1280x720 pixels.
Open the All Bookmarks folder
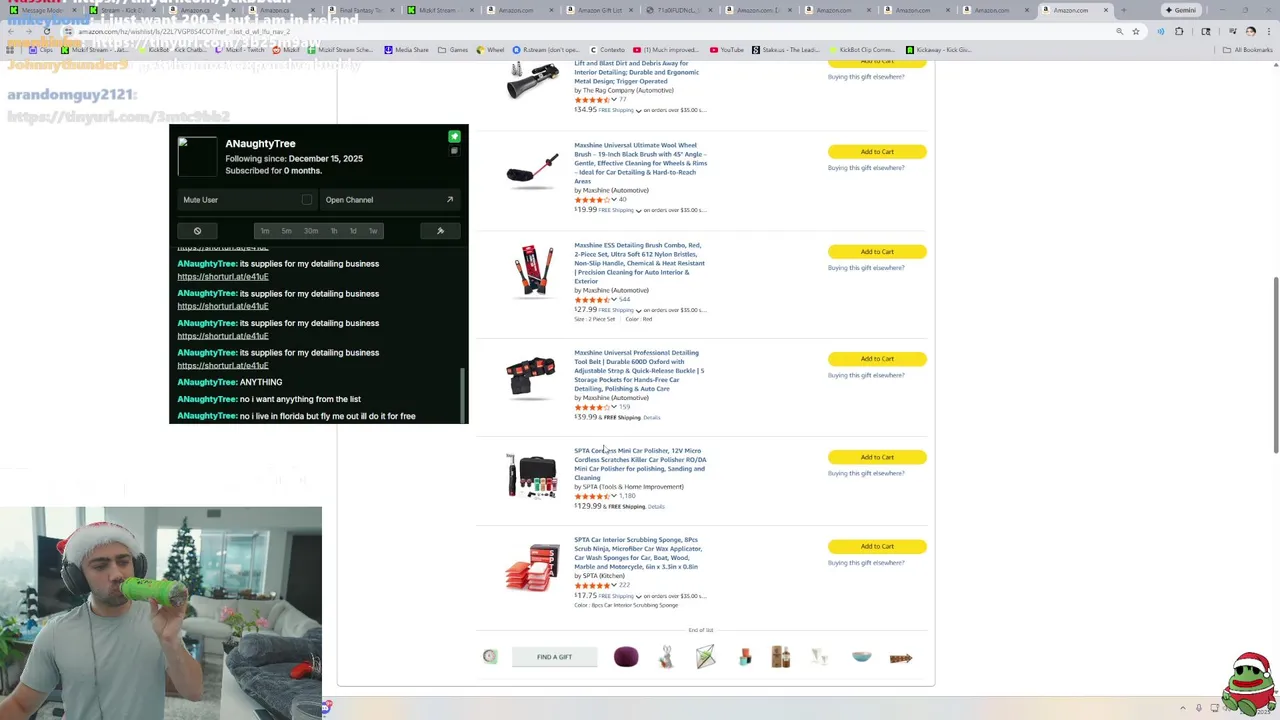click(1249, 50)
